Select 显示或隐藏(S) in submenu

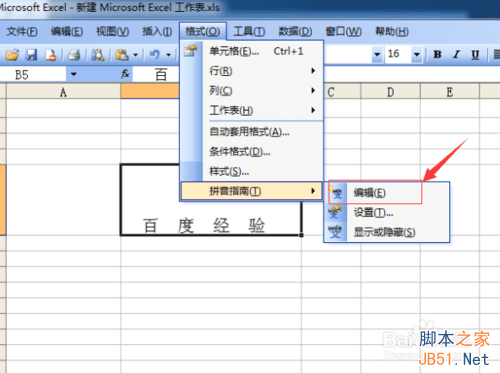(x=387, y=232)
